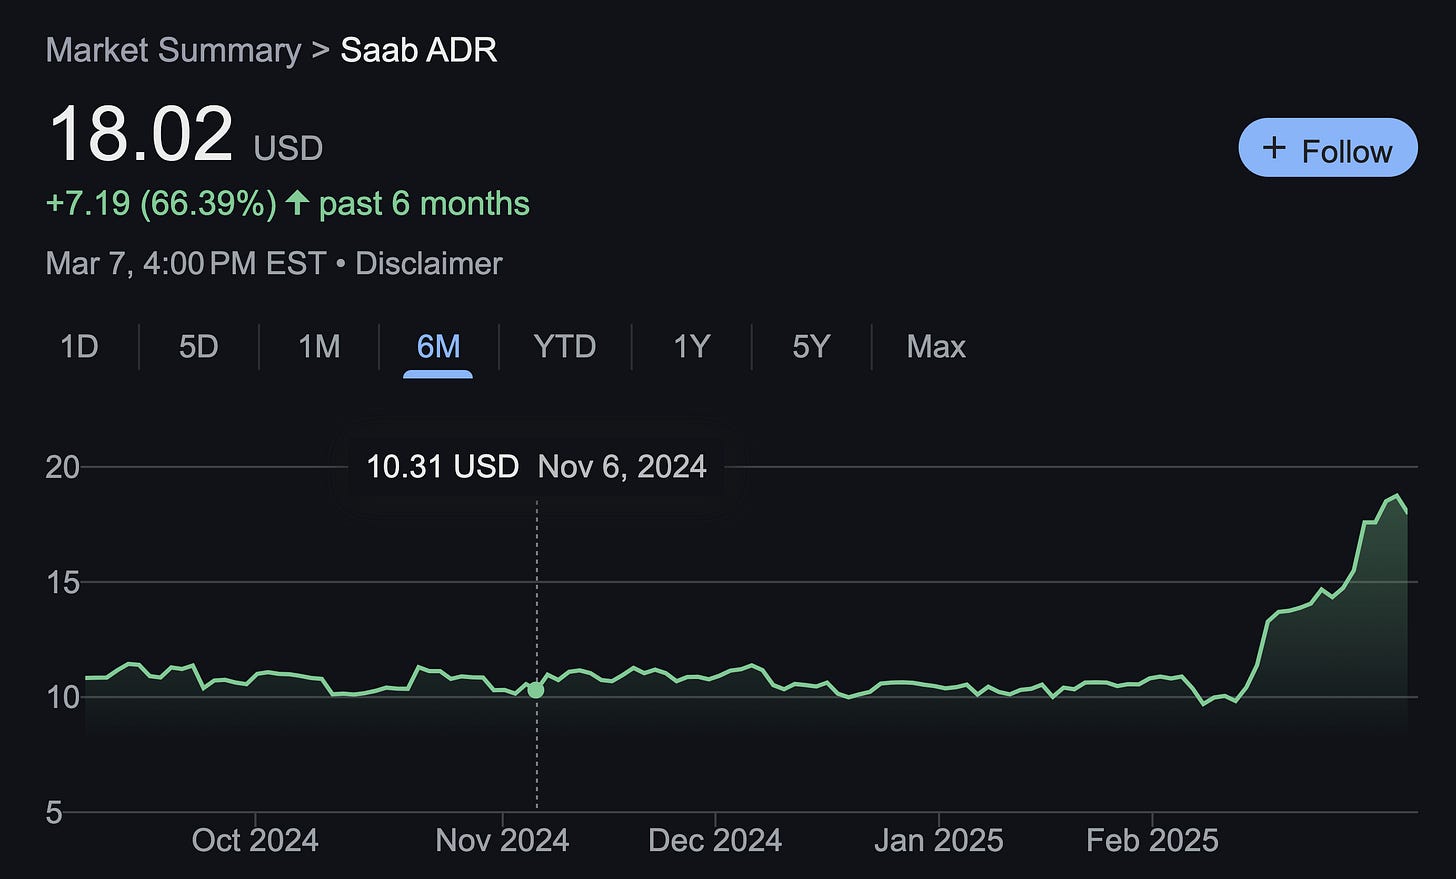Click the 'past 6 months' text
The width and height of the screenshot is (1456, 879).
coord(424,203)
